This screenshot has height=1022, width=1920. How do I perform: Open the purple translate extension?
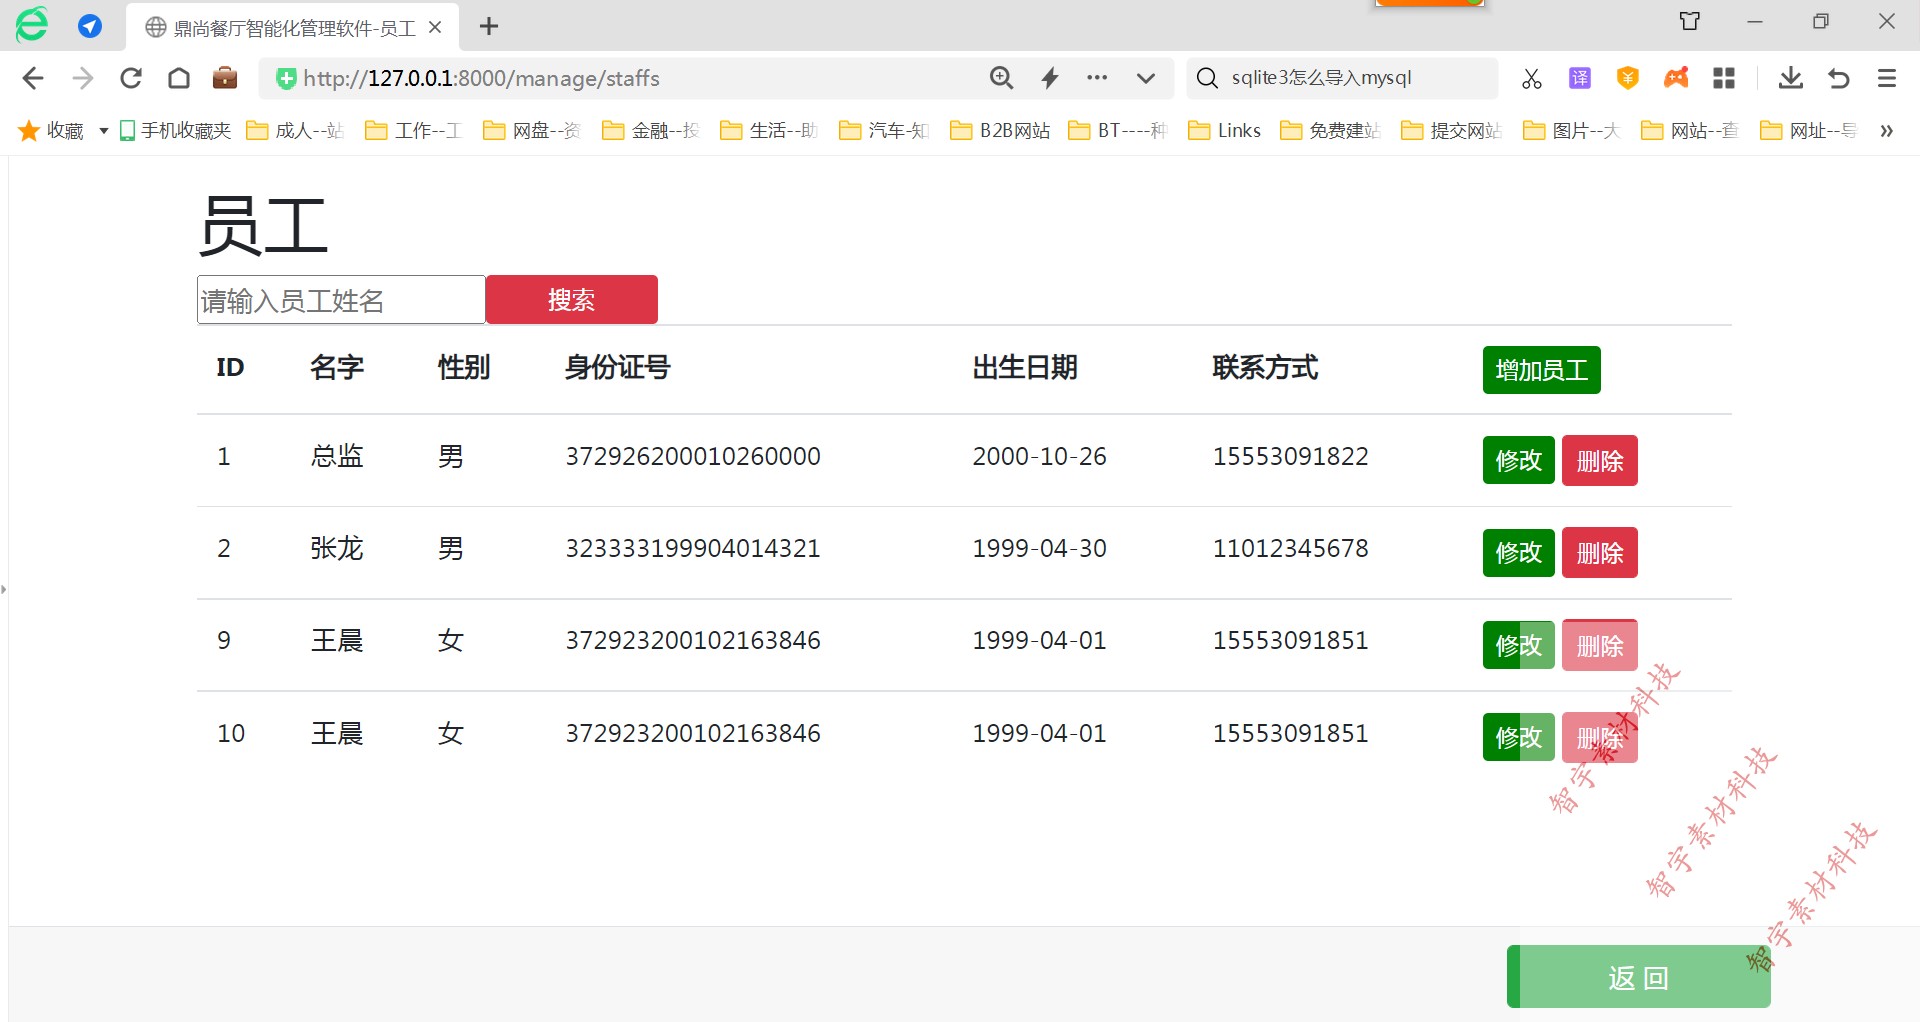click(1580, 78)
